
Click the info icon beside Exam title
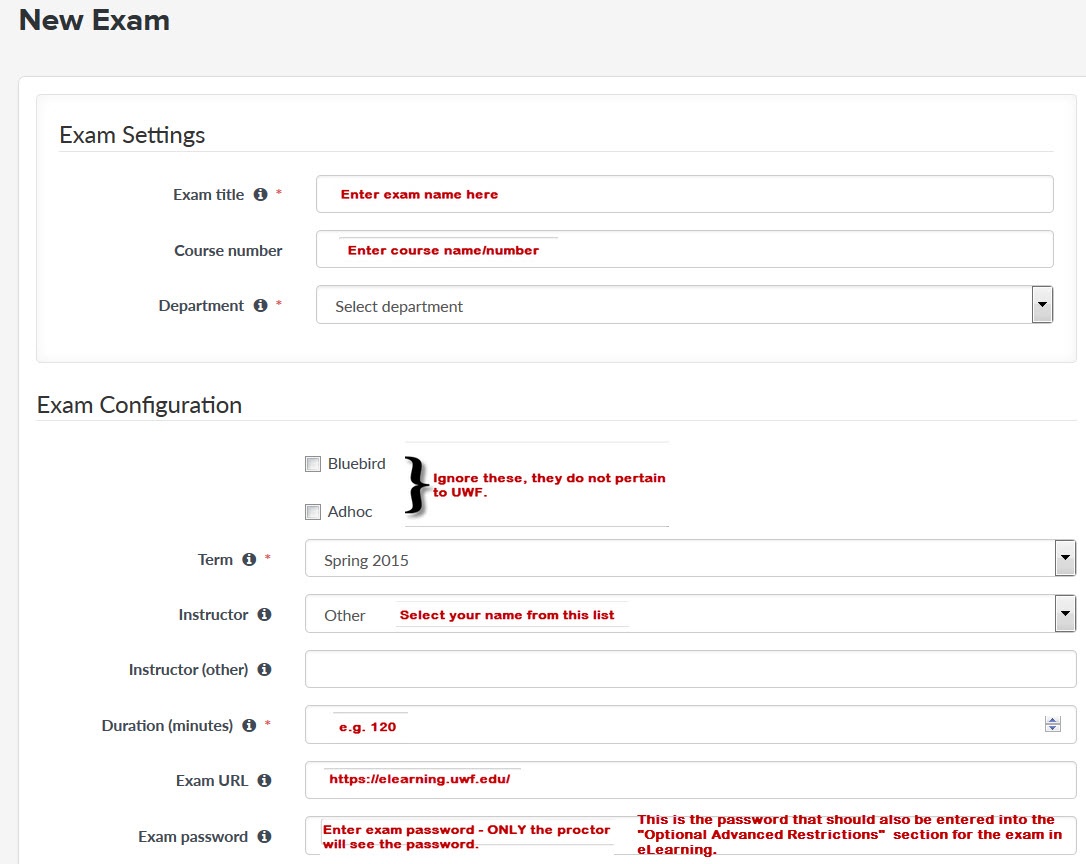(260, 195)
